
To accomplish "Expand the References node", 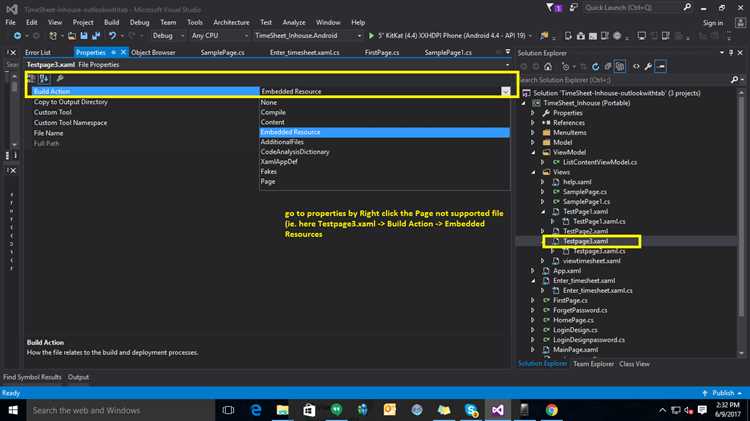I will click(x=533, y=123).
